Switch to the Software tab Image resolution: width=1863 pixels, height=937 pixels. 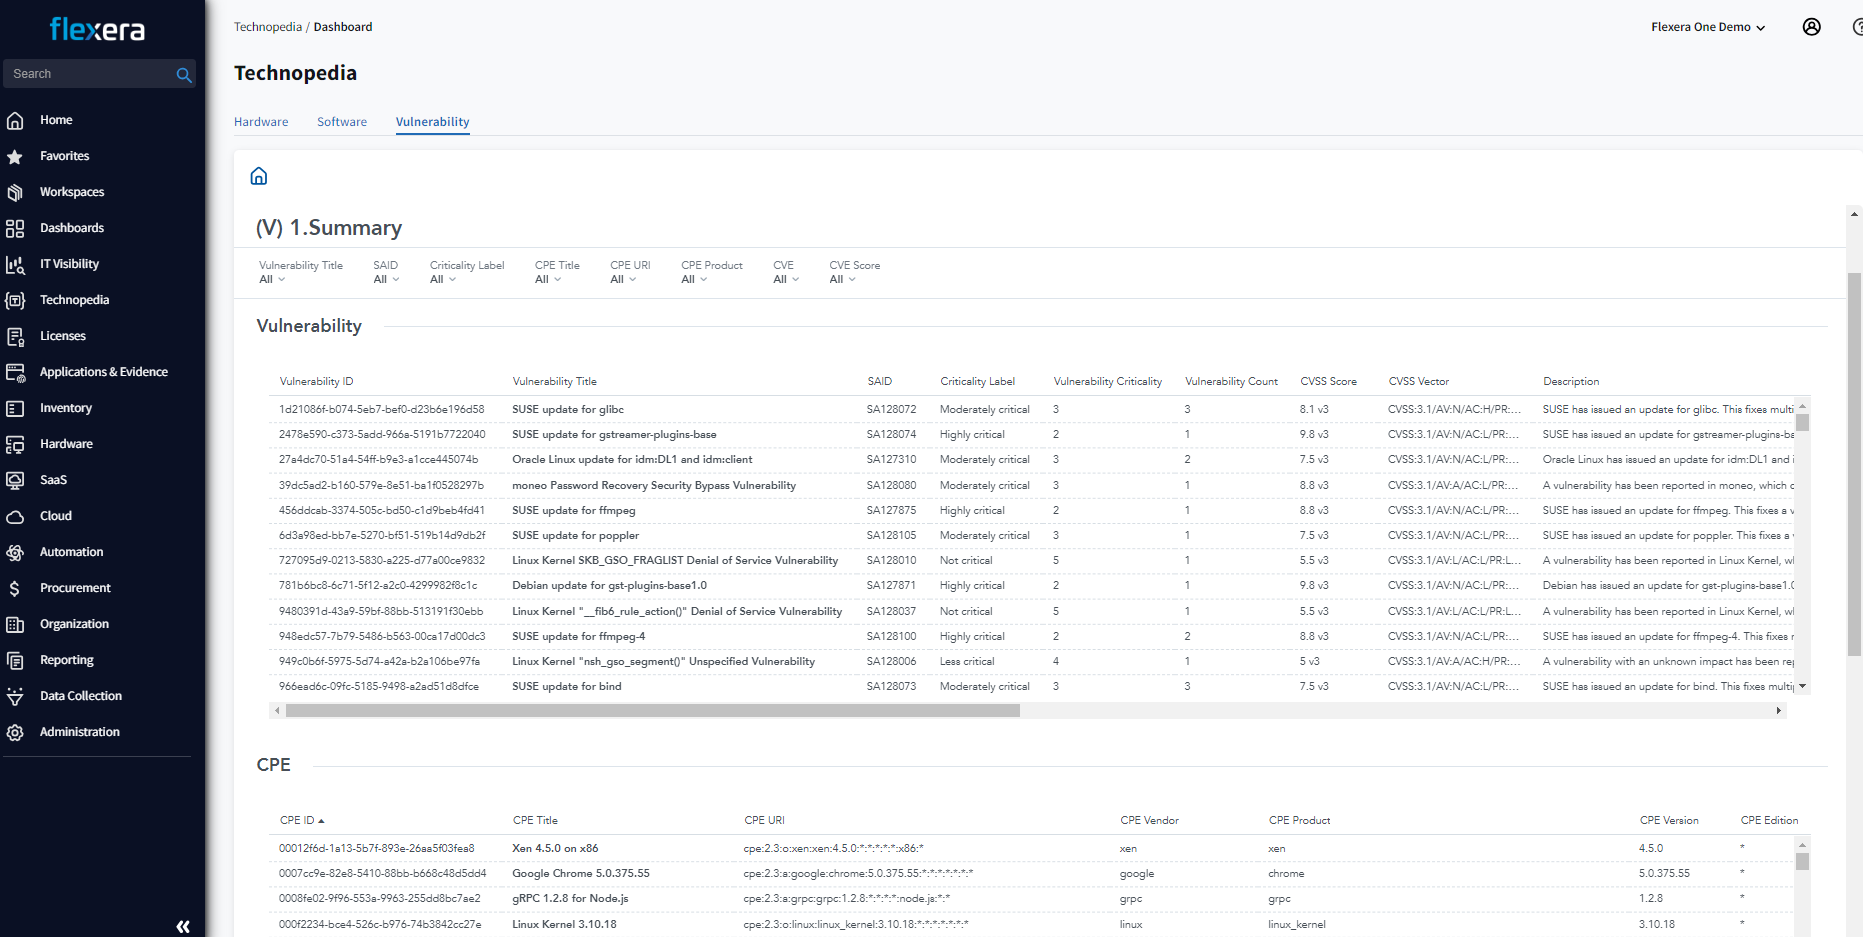342,122
